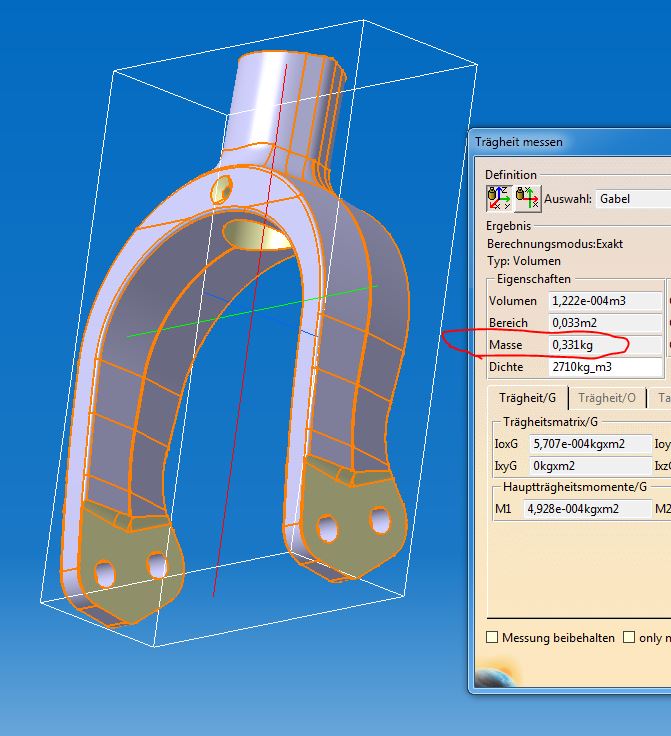Toggle the 'only' checkbox beside Messung beibehalten

[x=629, y=637]
